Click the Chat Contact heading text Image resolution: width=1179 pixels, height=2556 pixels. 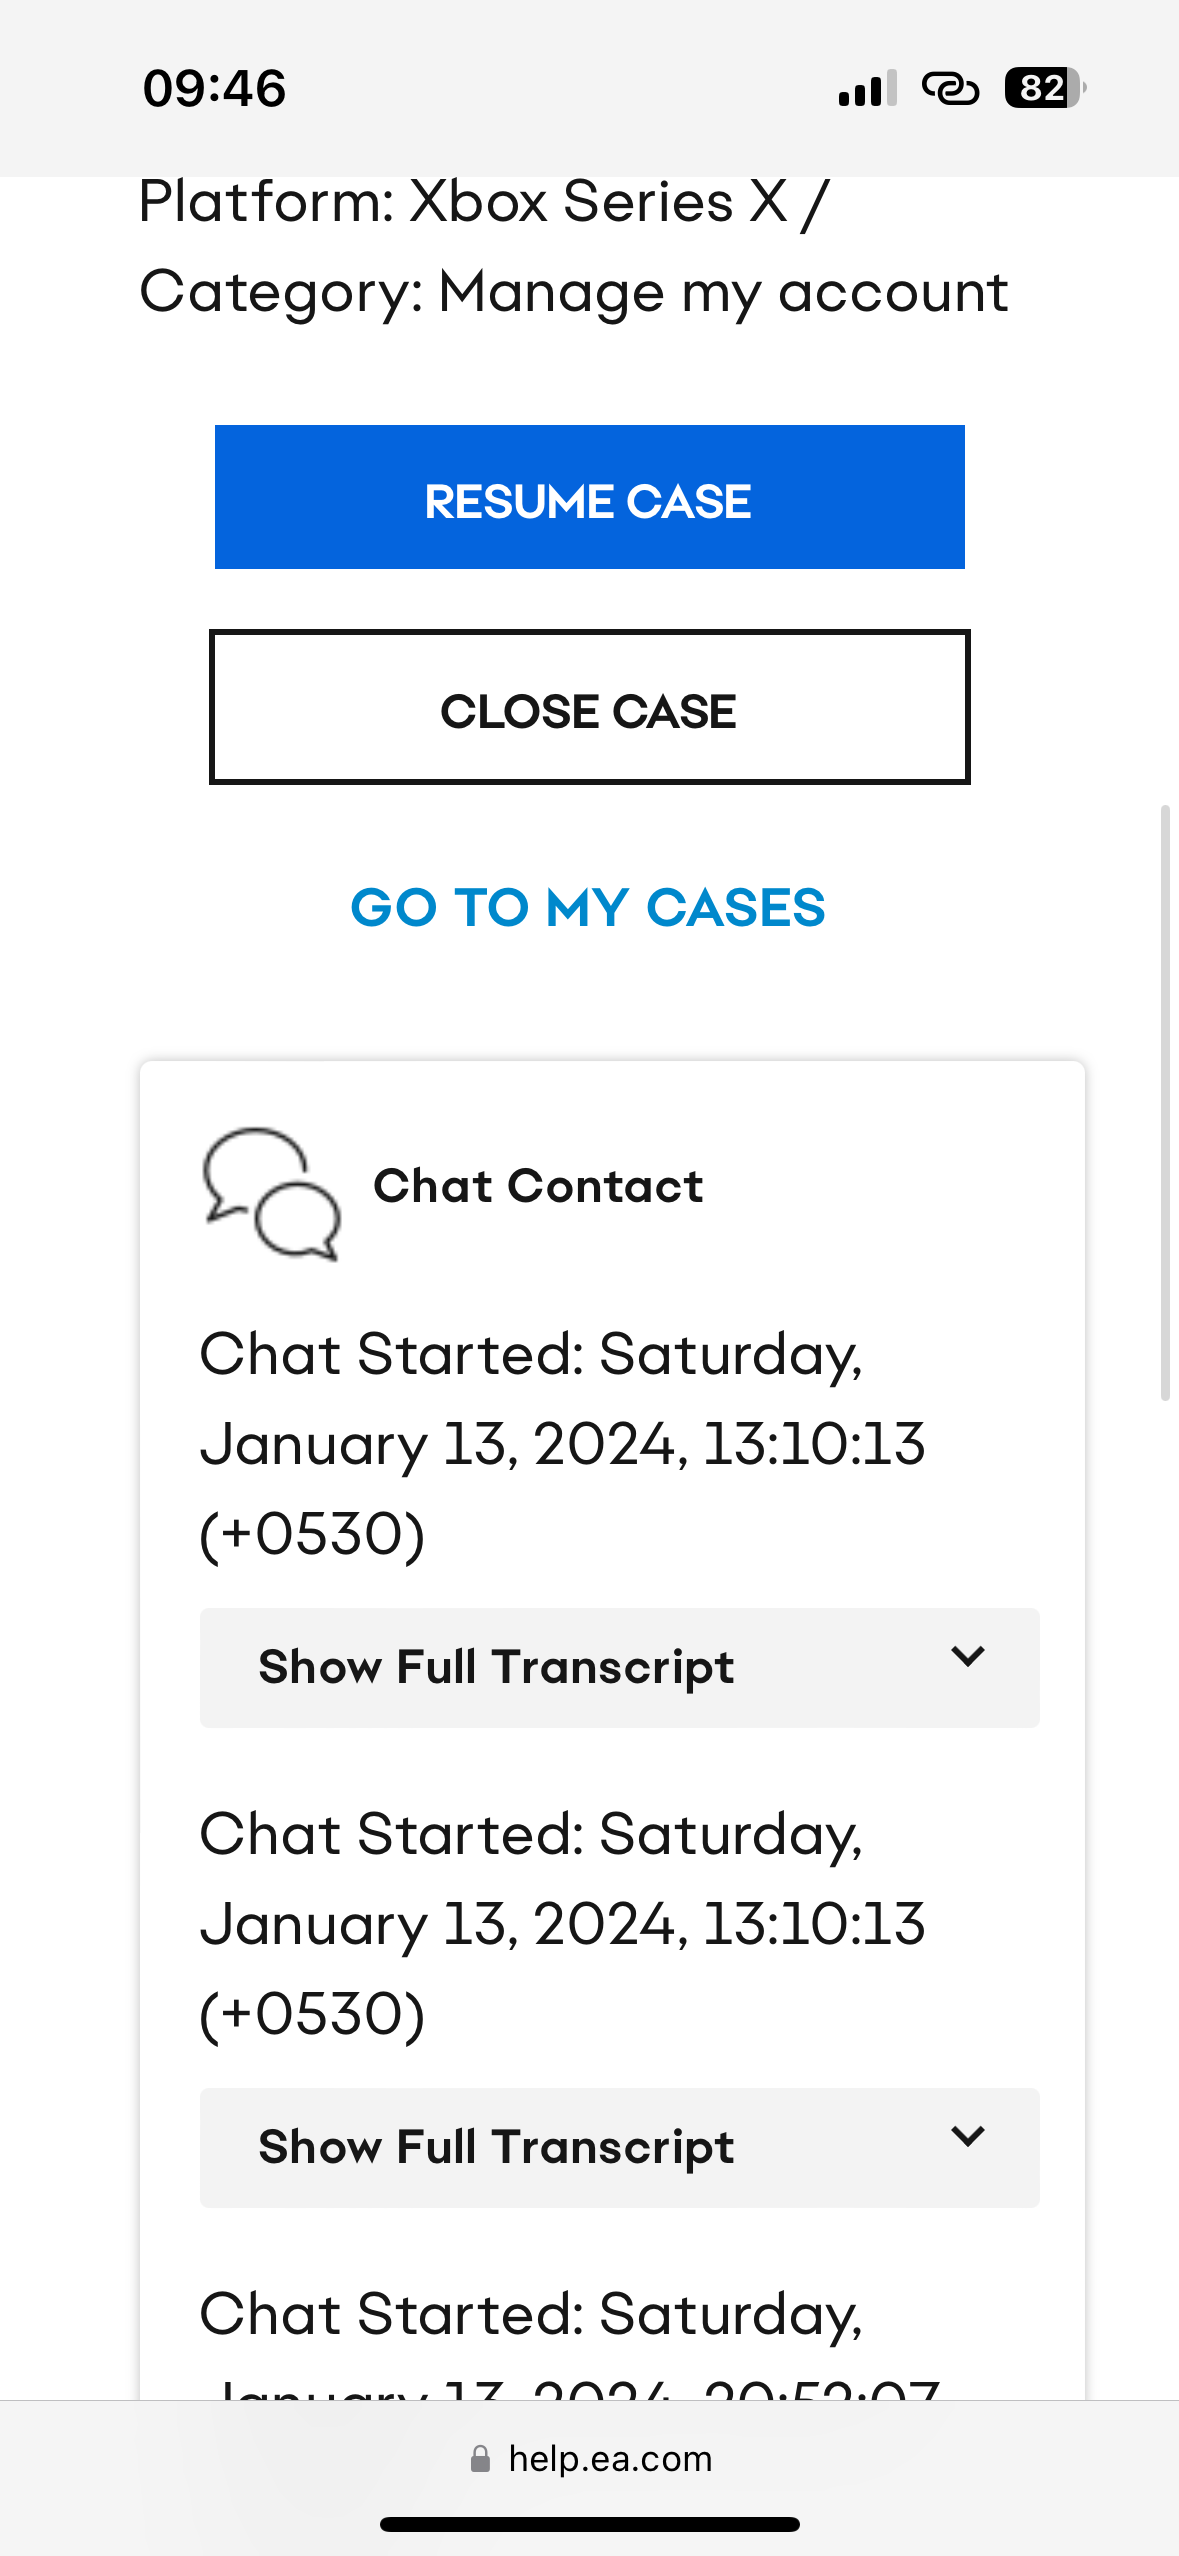[538, 1186]
